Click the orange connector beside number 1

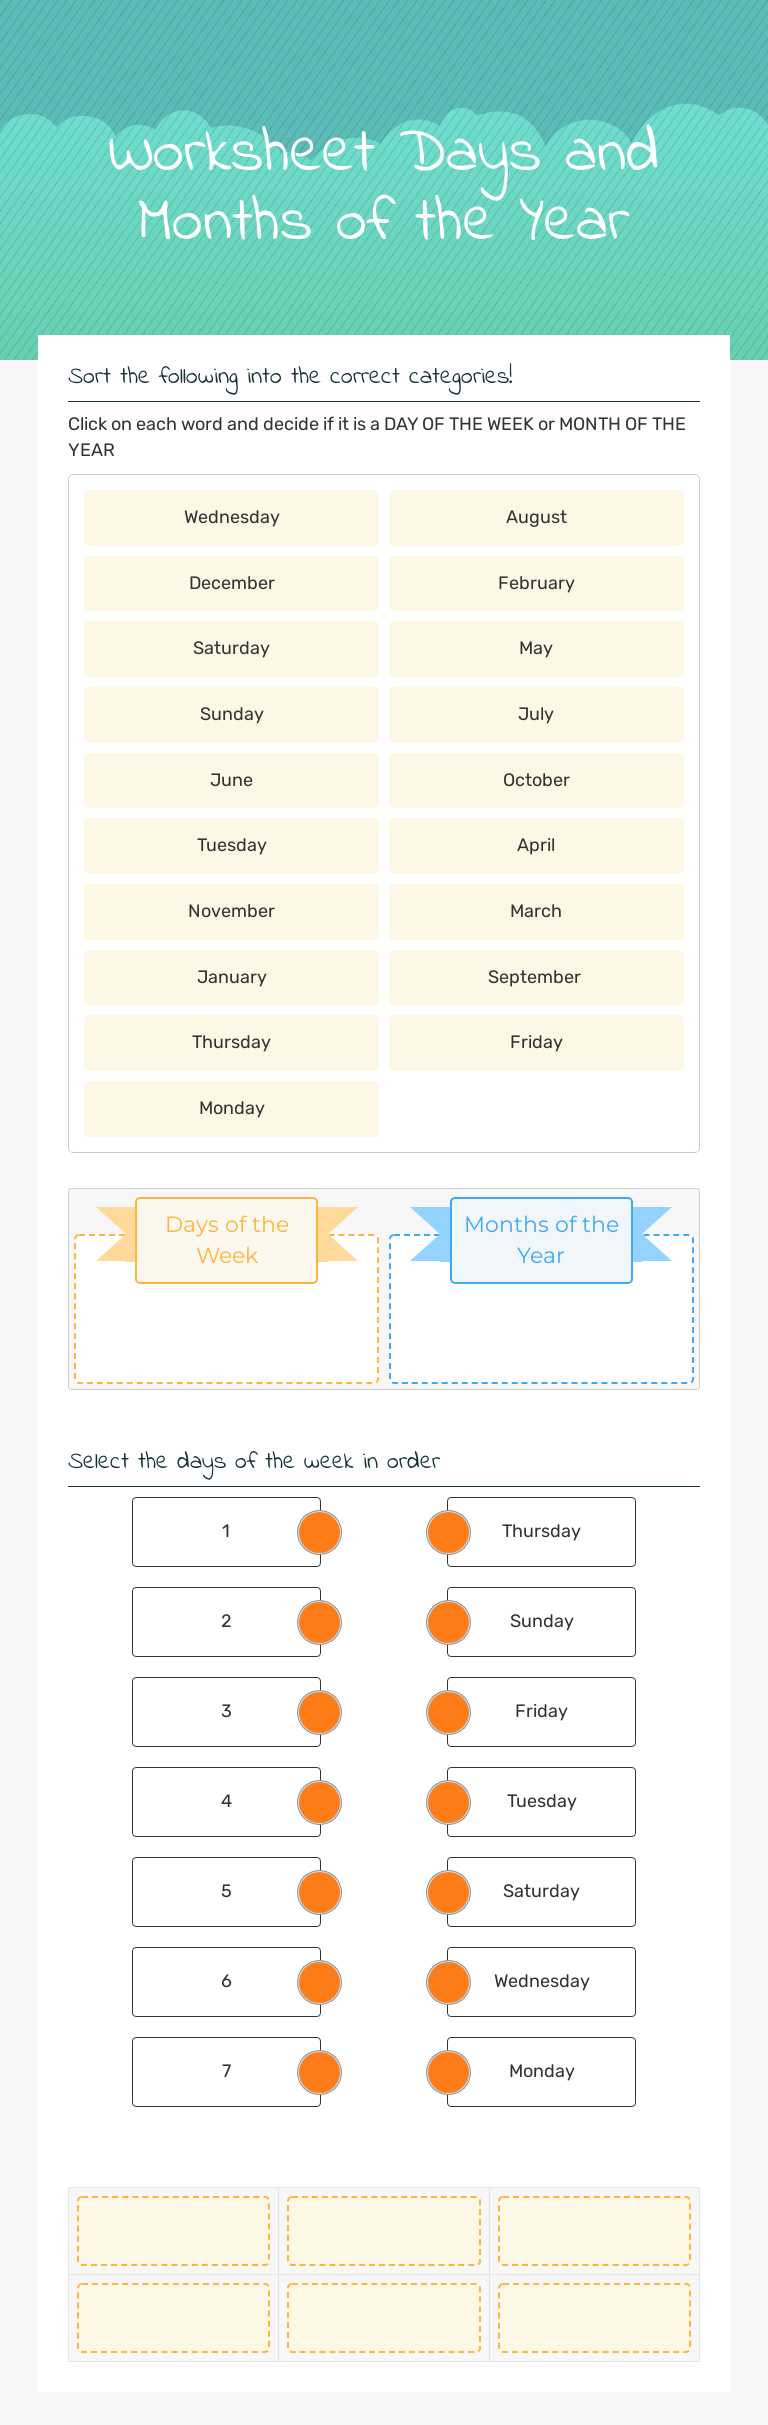coord(318,1531)
